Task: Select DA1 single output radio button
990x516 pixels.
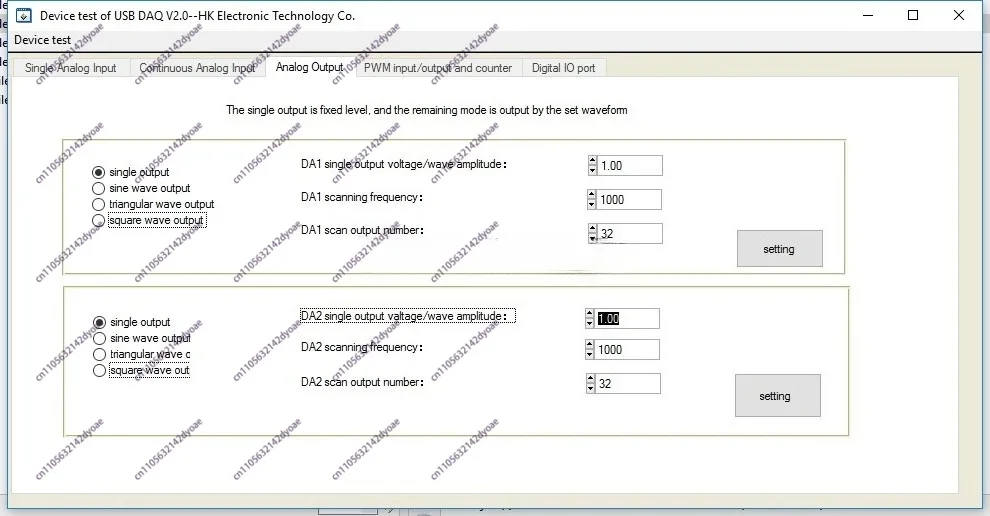Action: pos(98,172)
